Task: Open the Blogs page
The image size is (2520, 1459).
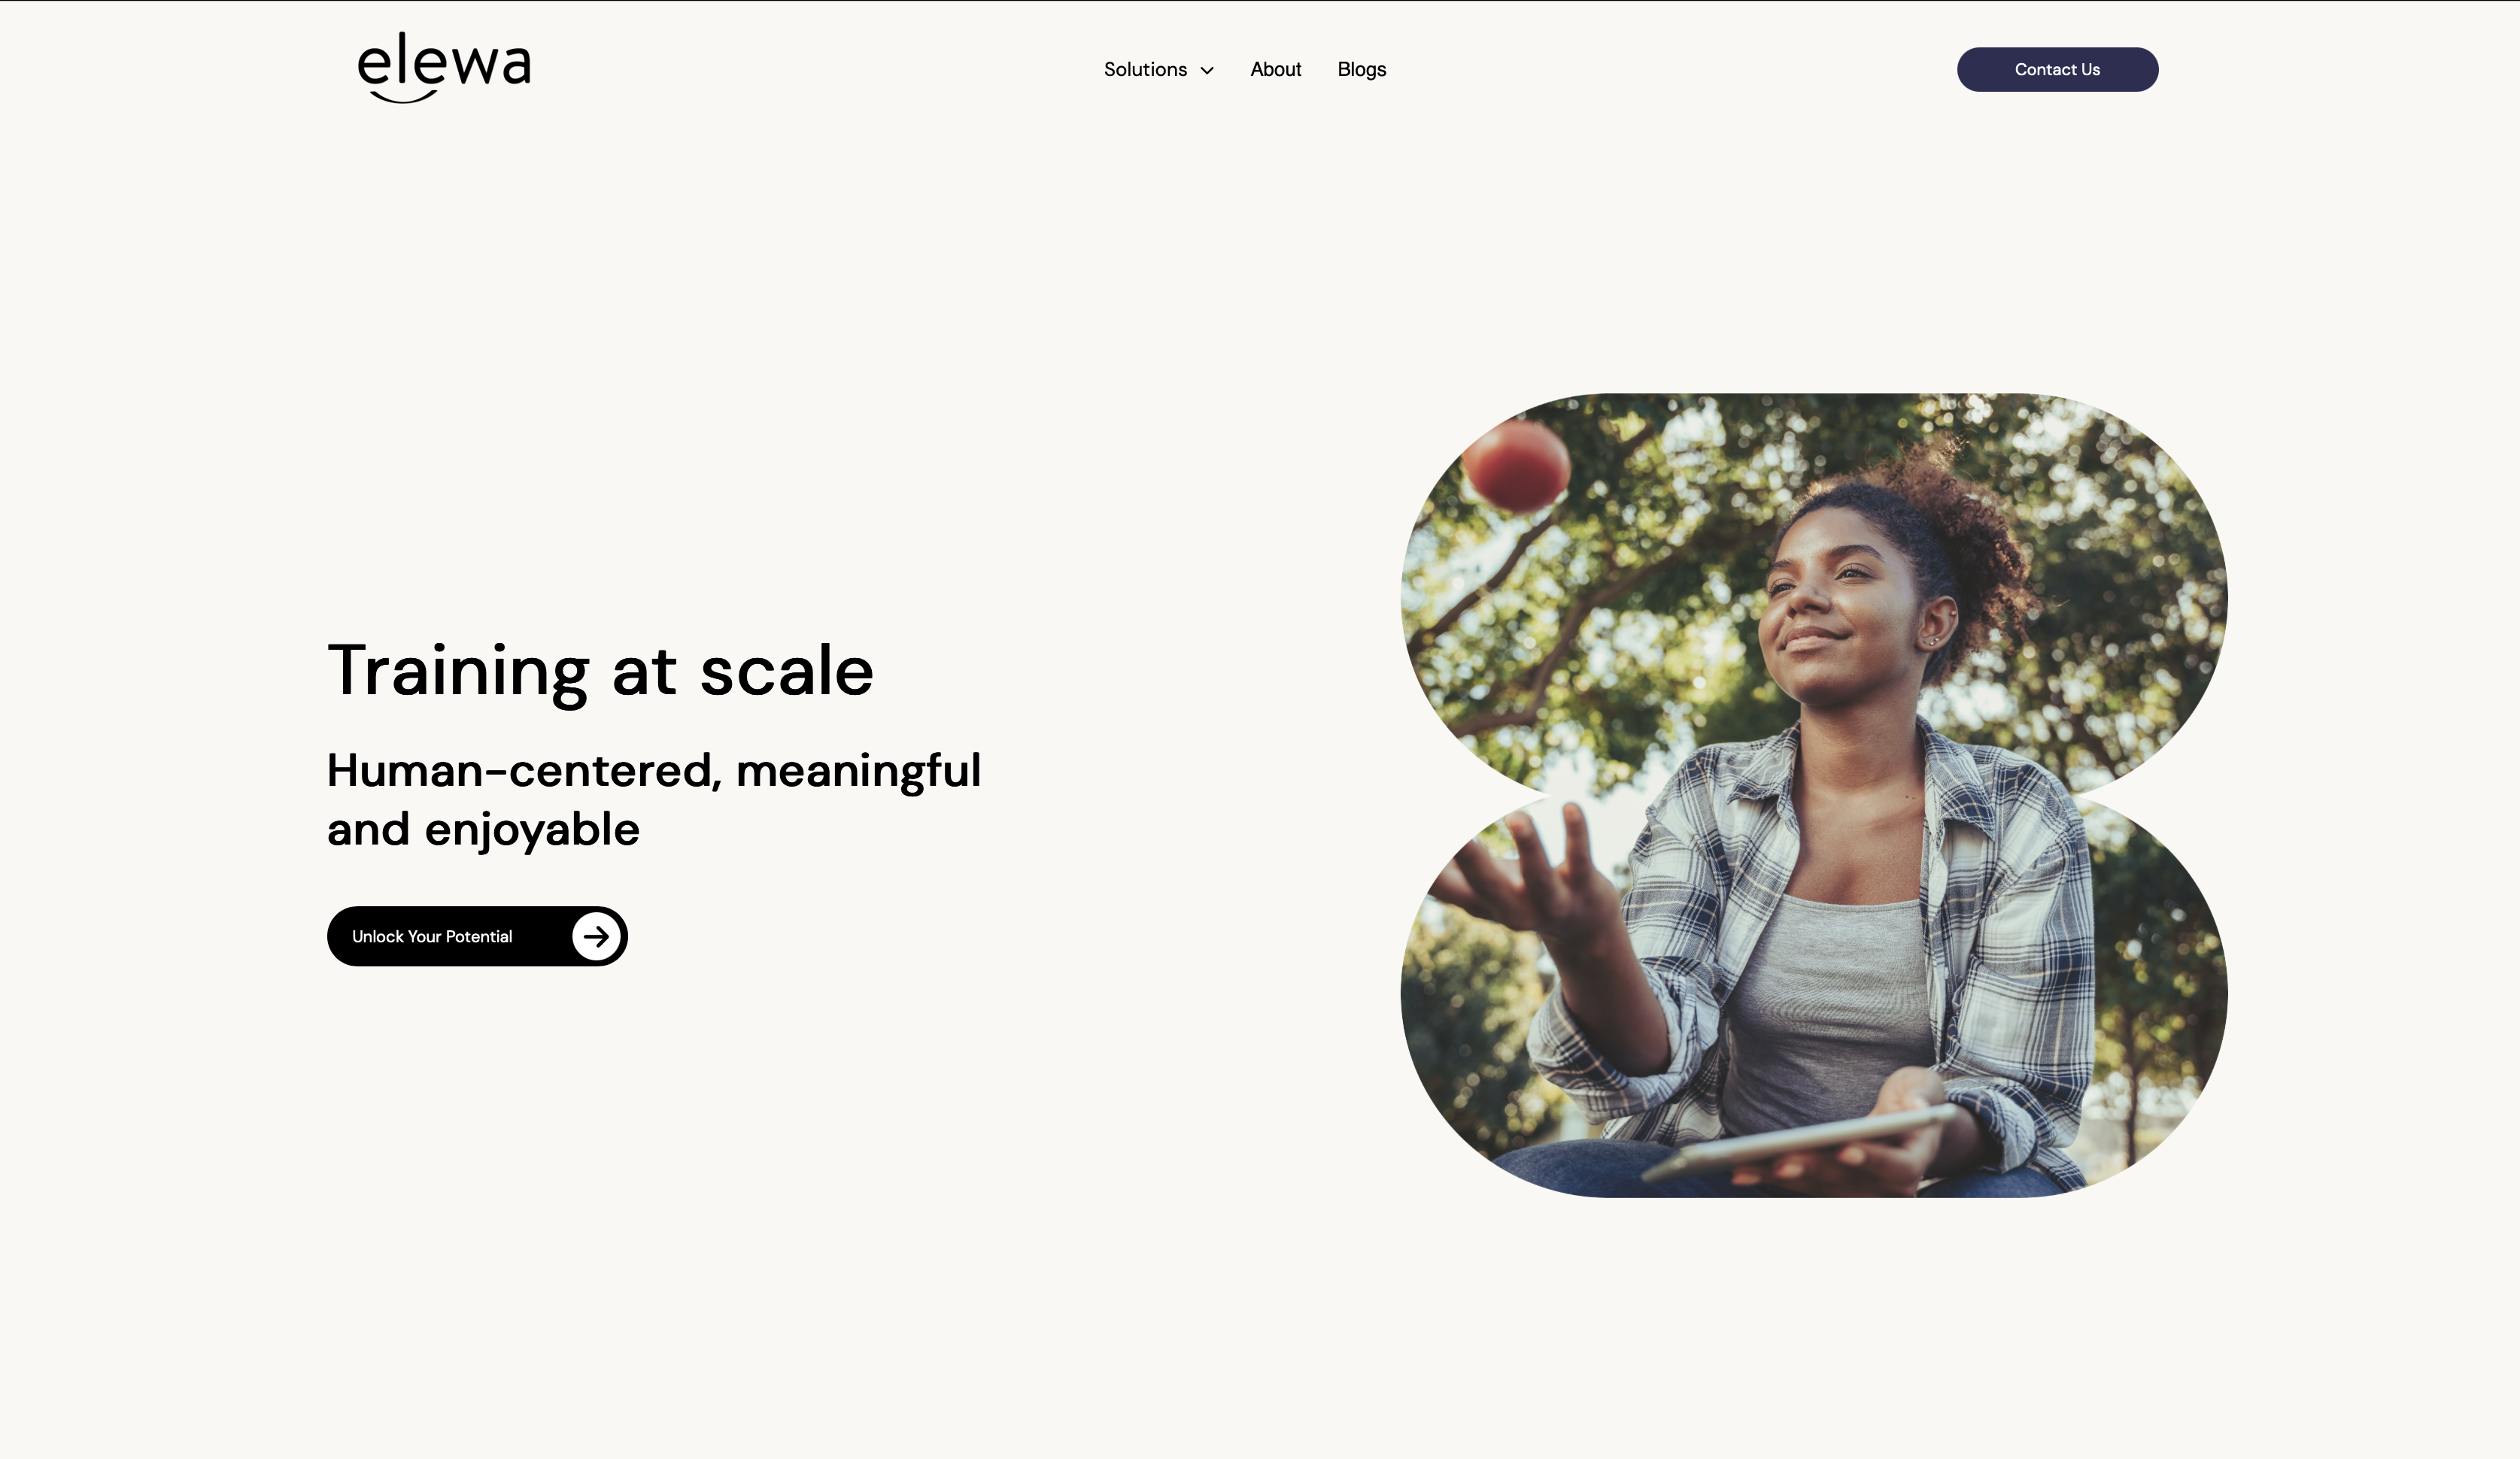Action: 1361,70
